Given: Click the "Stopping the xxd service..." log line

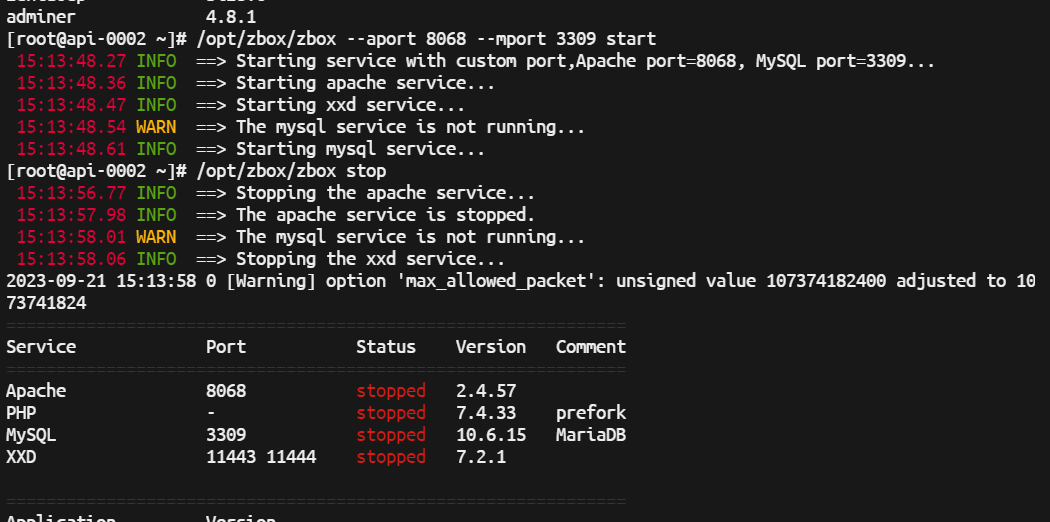Looking at the screenshot, I should point(370,259).
